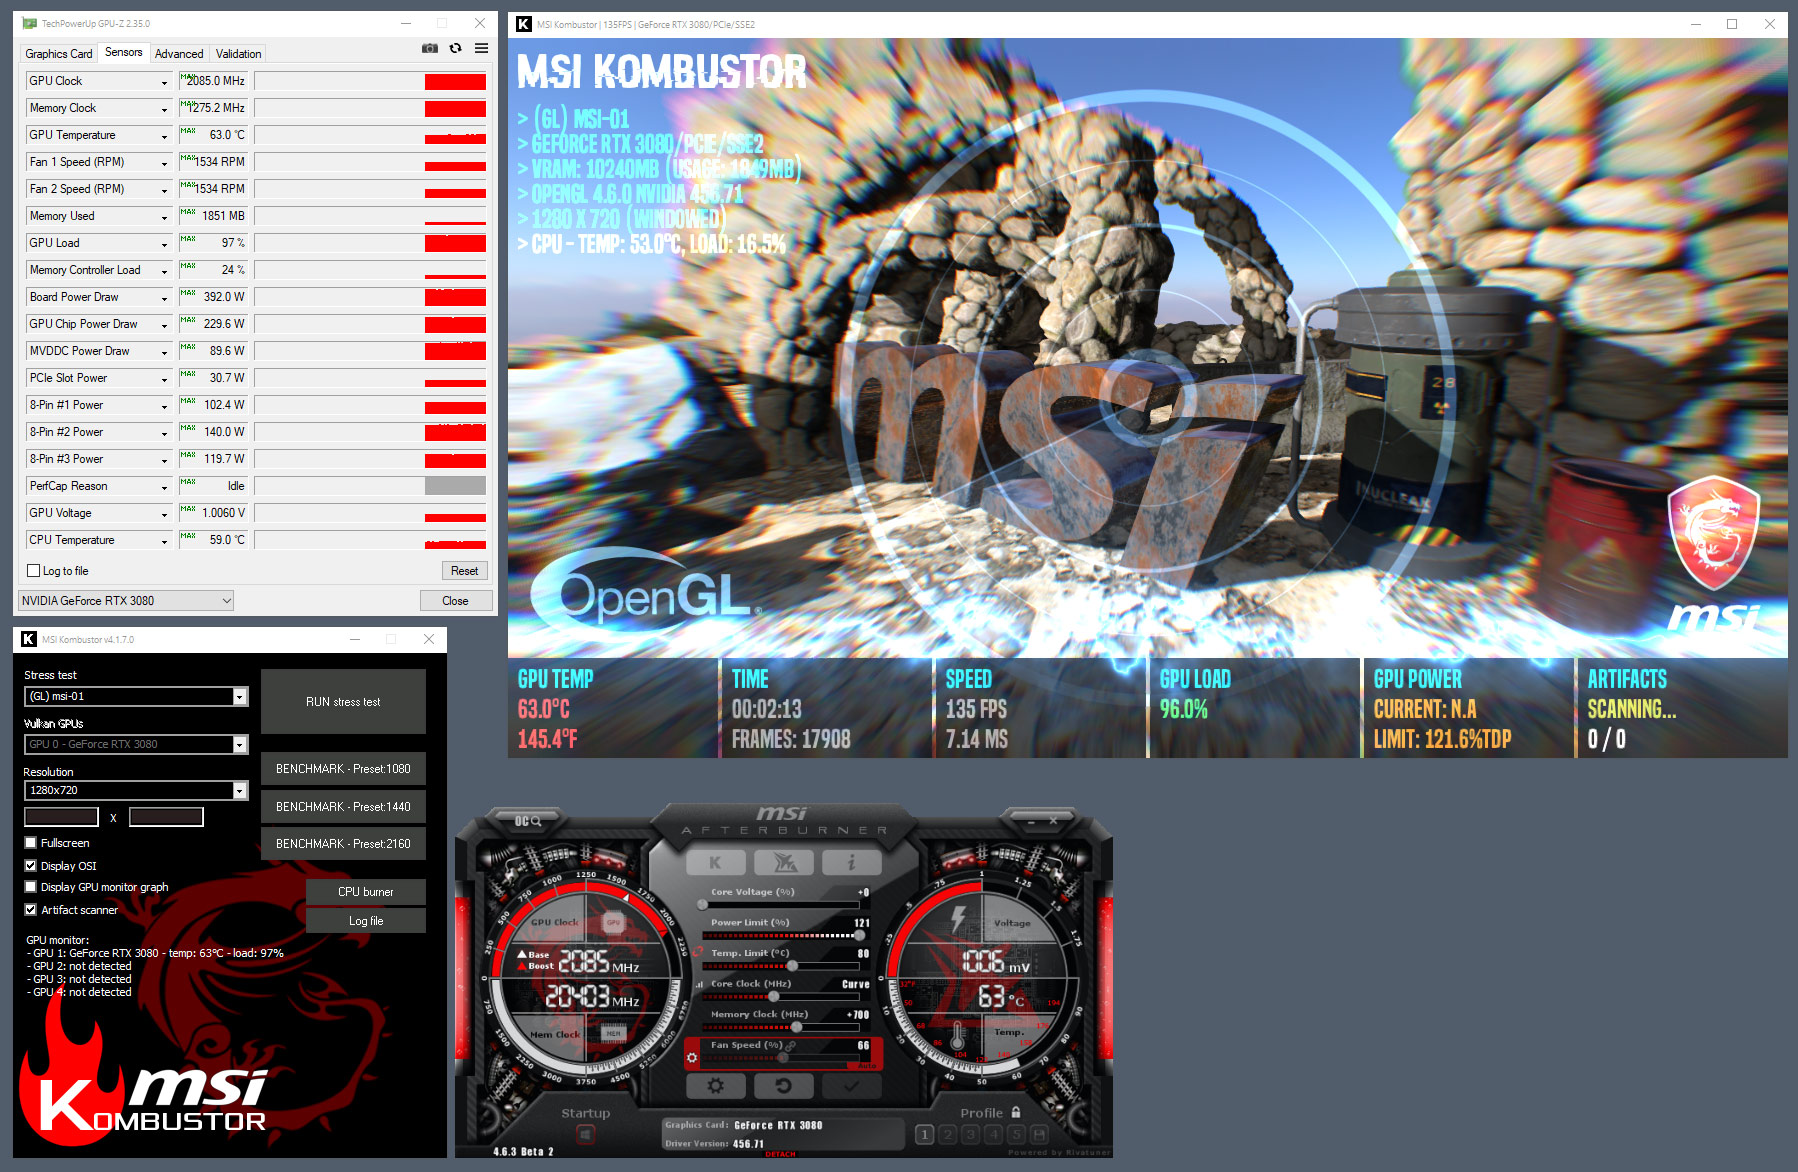This screenshot has height=1172, width=1798.
Task: Save profile with the Afterburner floppy icon
Action: point(1039,1134)
